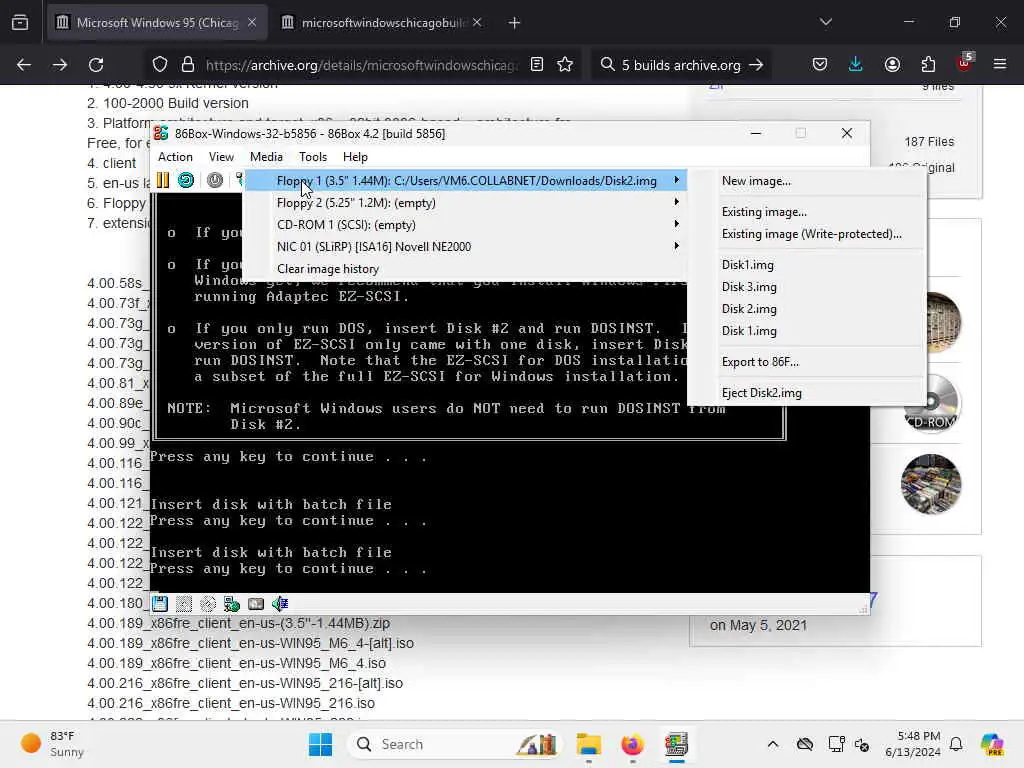This screenshot has width=1024, height=768.
Task: Click the sound speaker icon in status bar
Action: [x=280, y=603]
